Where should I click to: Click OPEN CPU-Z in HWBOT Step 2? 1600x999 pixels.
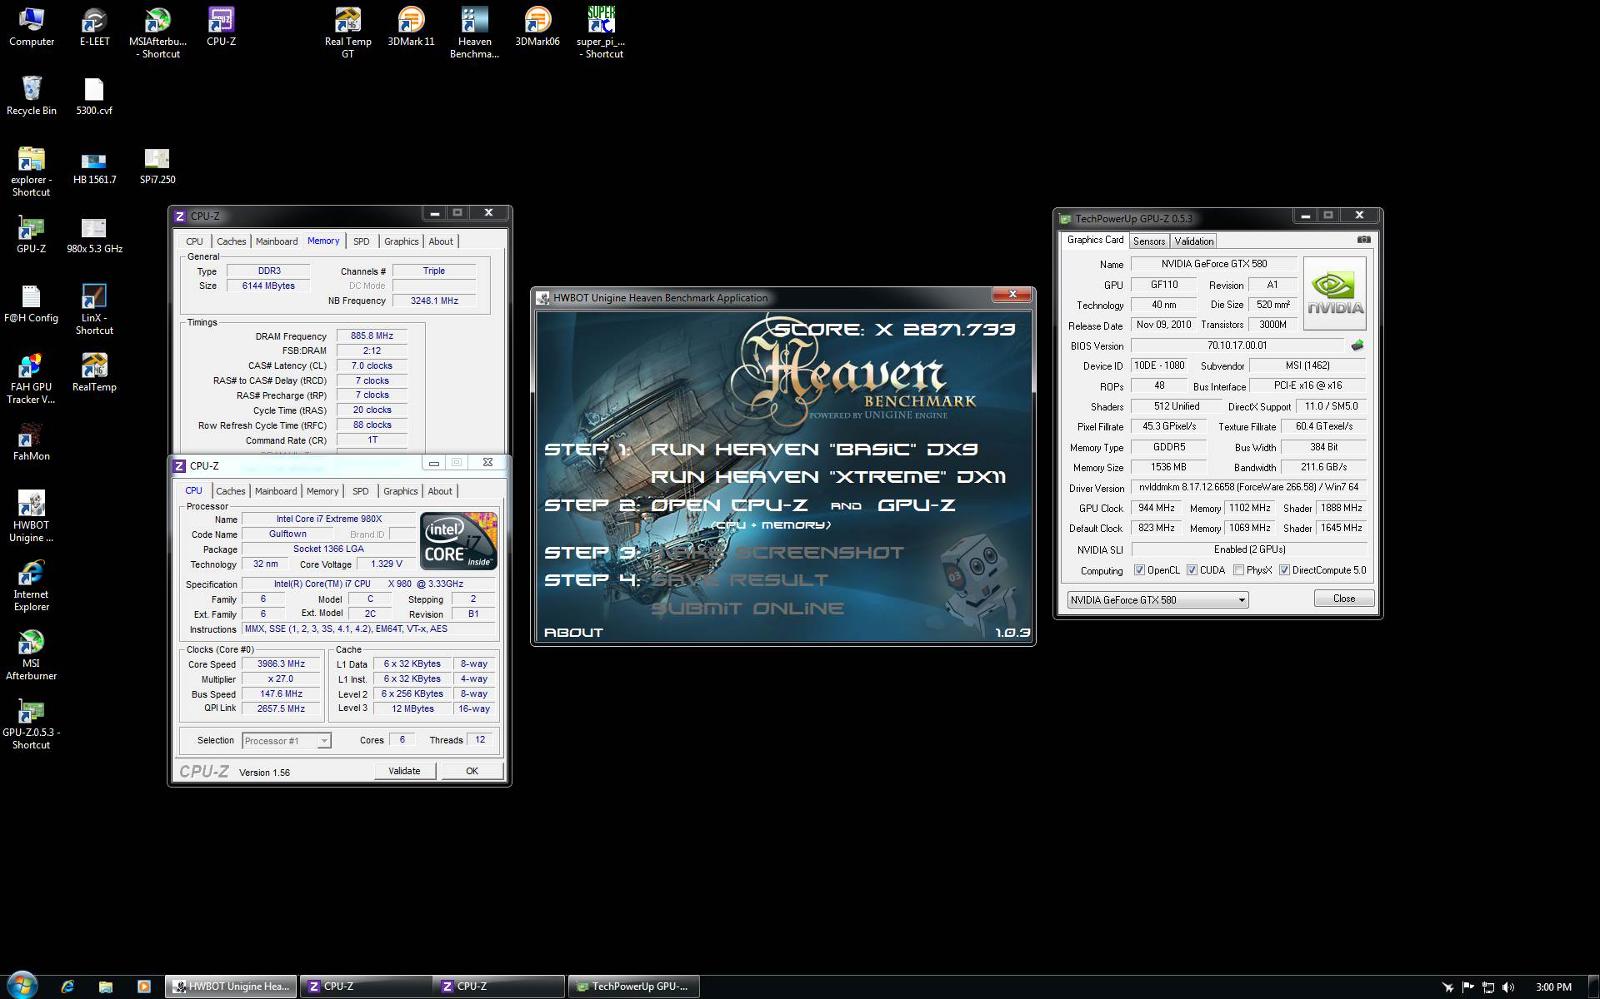tap(730, 505)
